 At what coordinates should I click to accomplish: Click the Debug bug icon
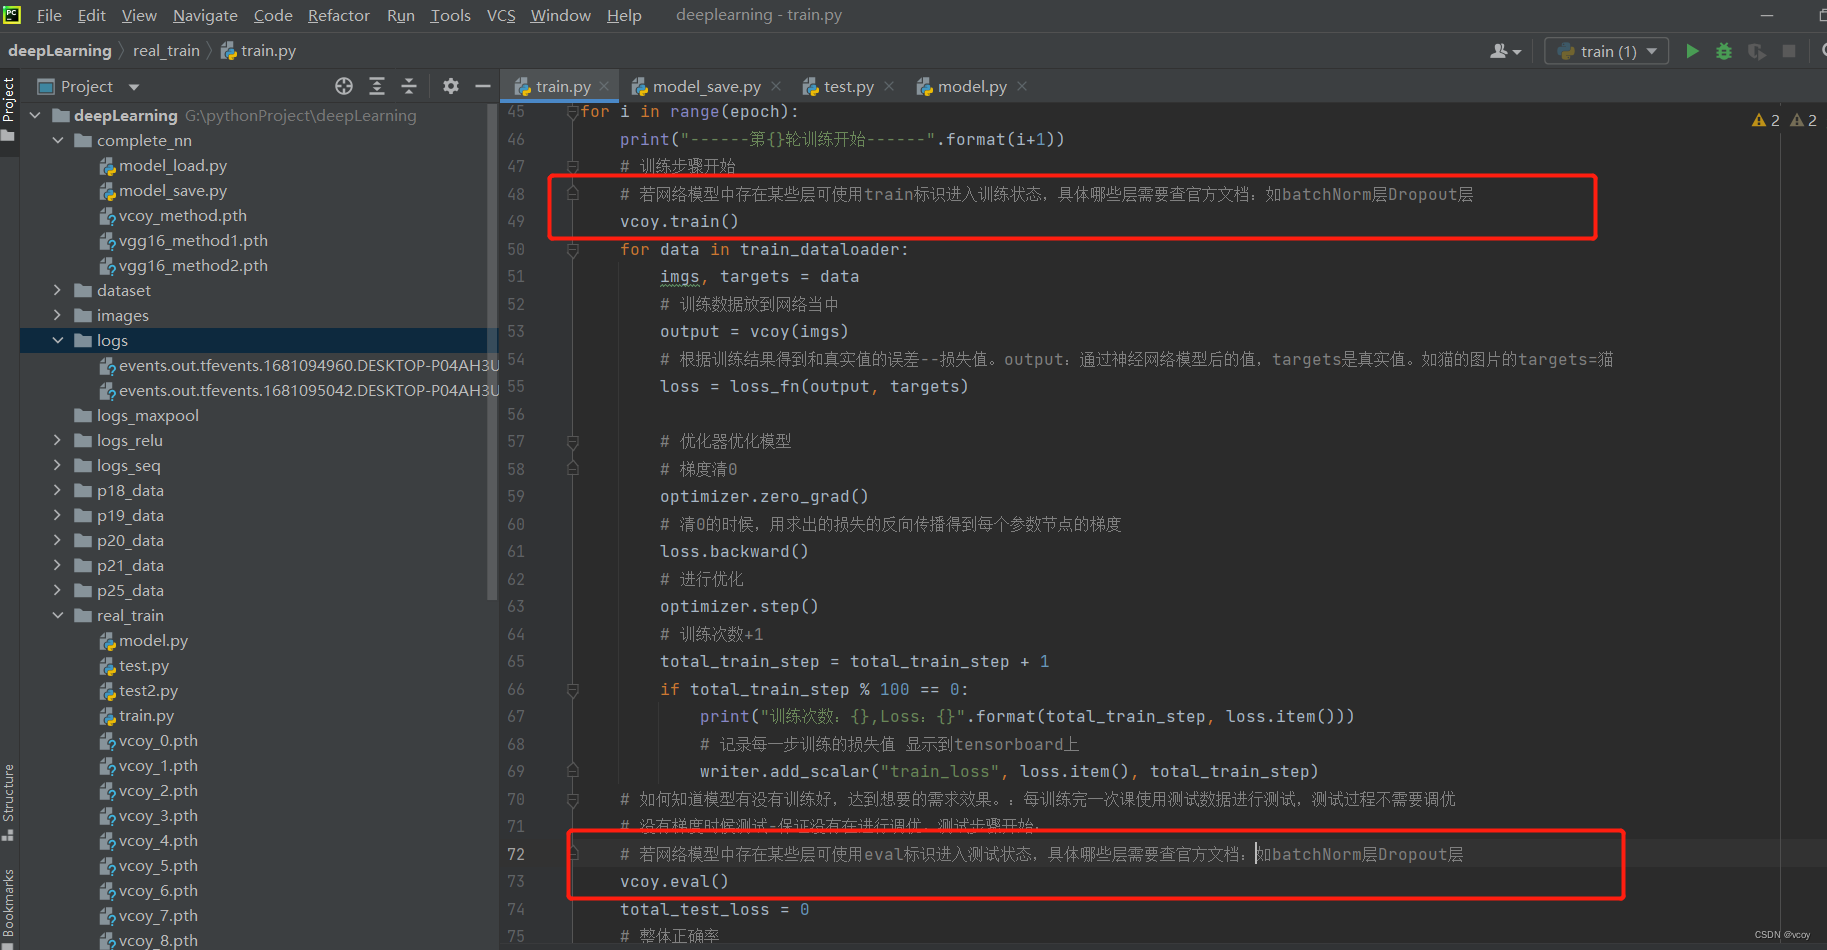tap(1724, 51)
